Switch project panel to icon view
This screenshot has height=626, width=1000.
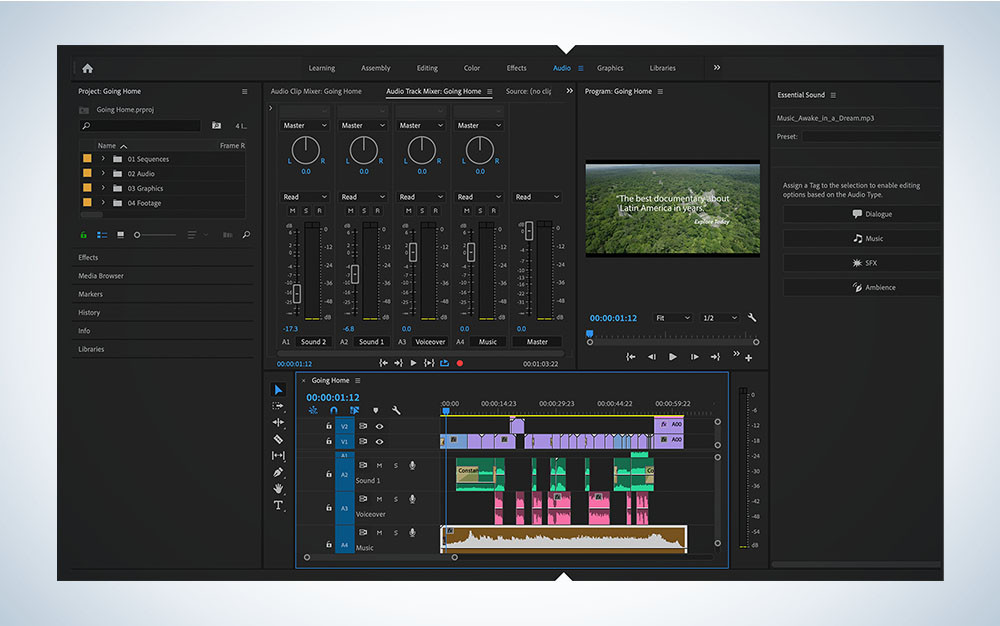pyautogui.click(x=121, y=235)
